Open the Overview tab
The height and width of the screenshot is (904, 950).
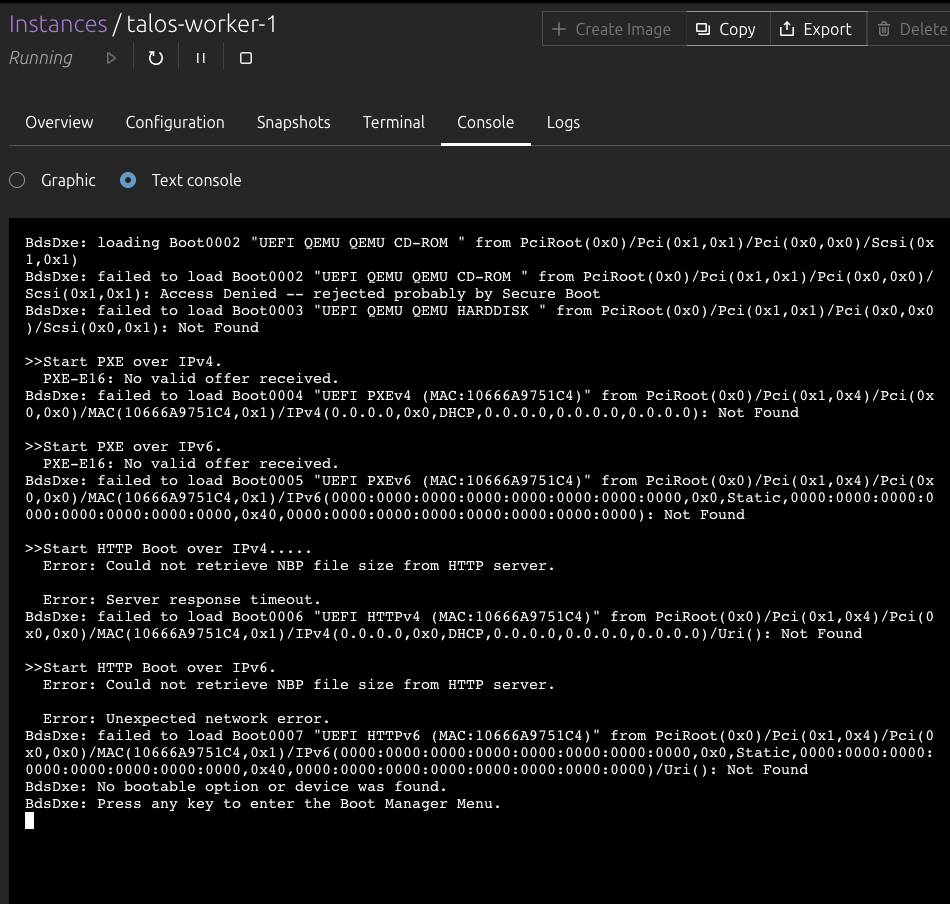coord(59,122)
